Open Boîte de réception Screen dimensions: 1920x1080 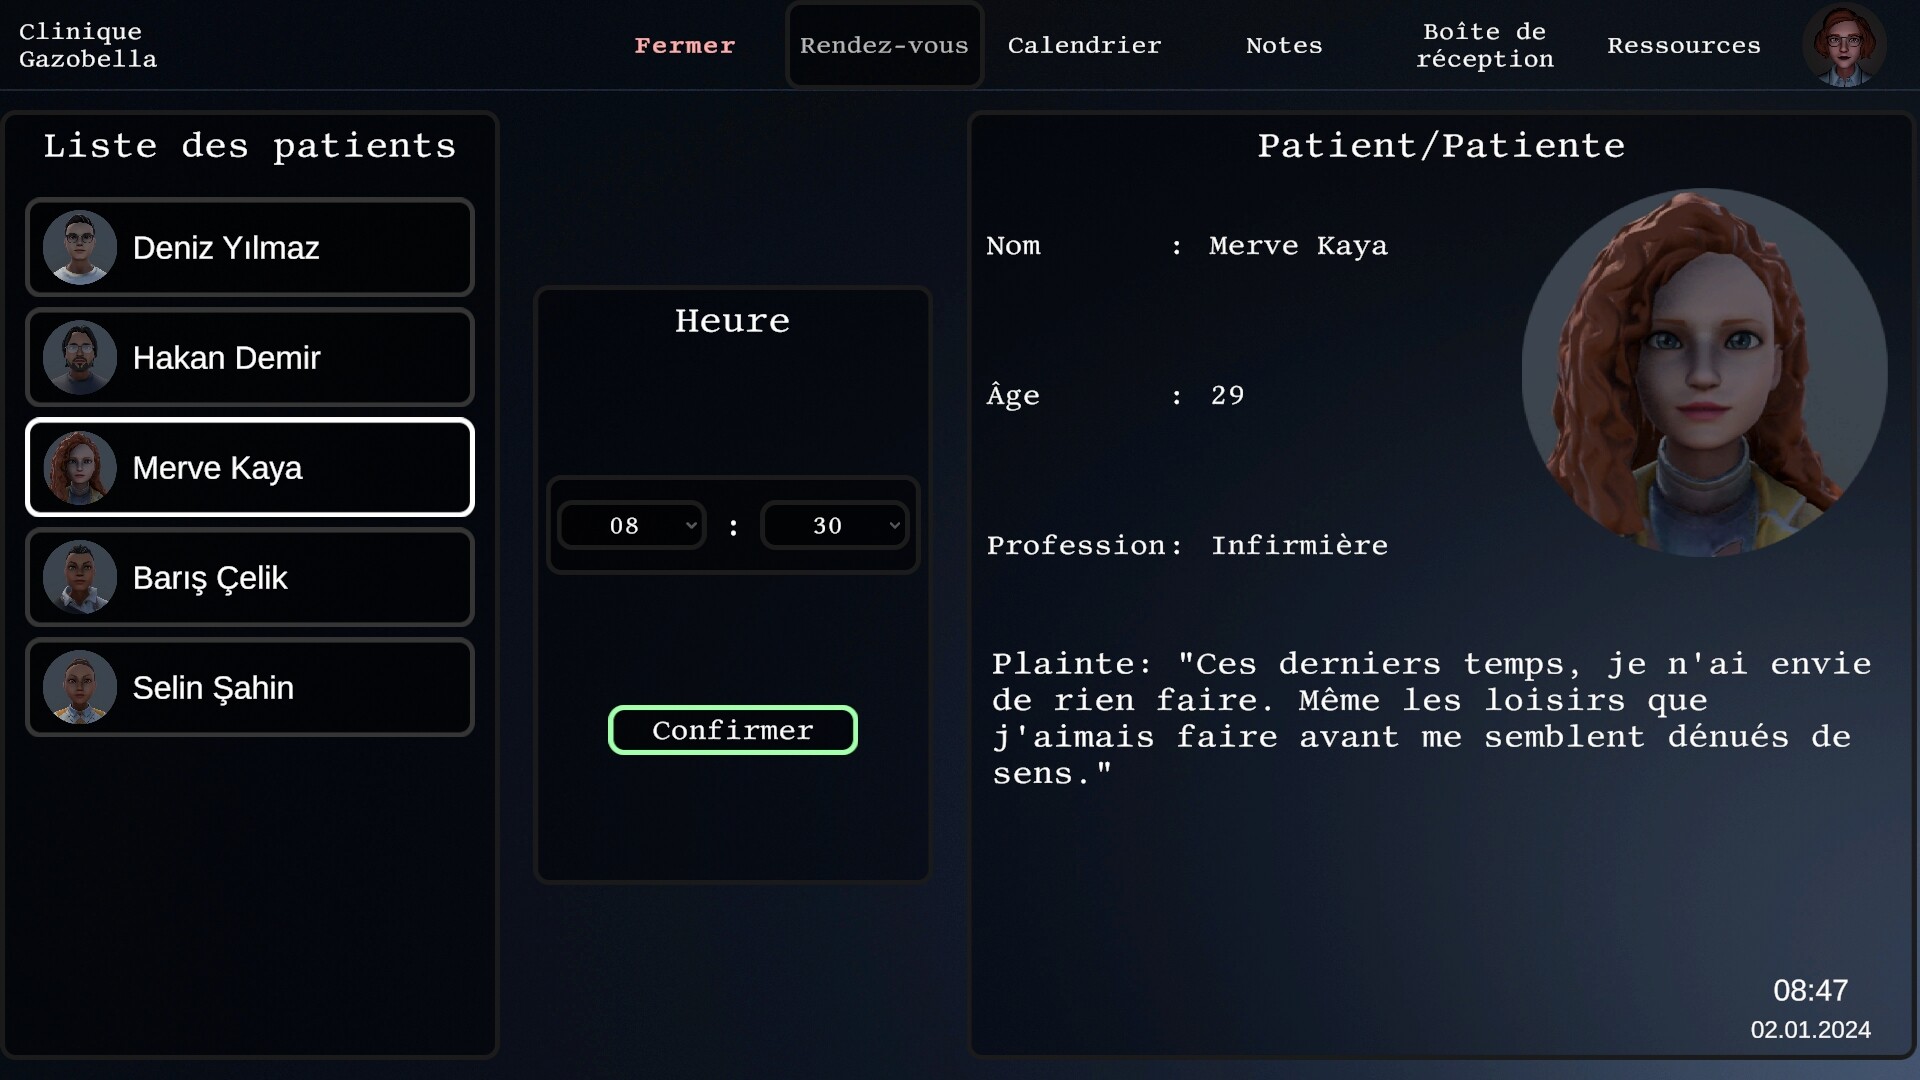click(1484, 46)
